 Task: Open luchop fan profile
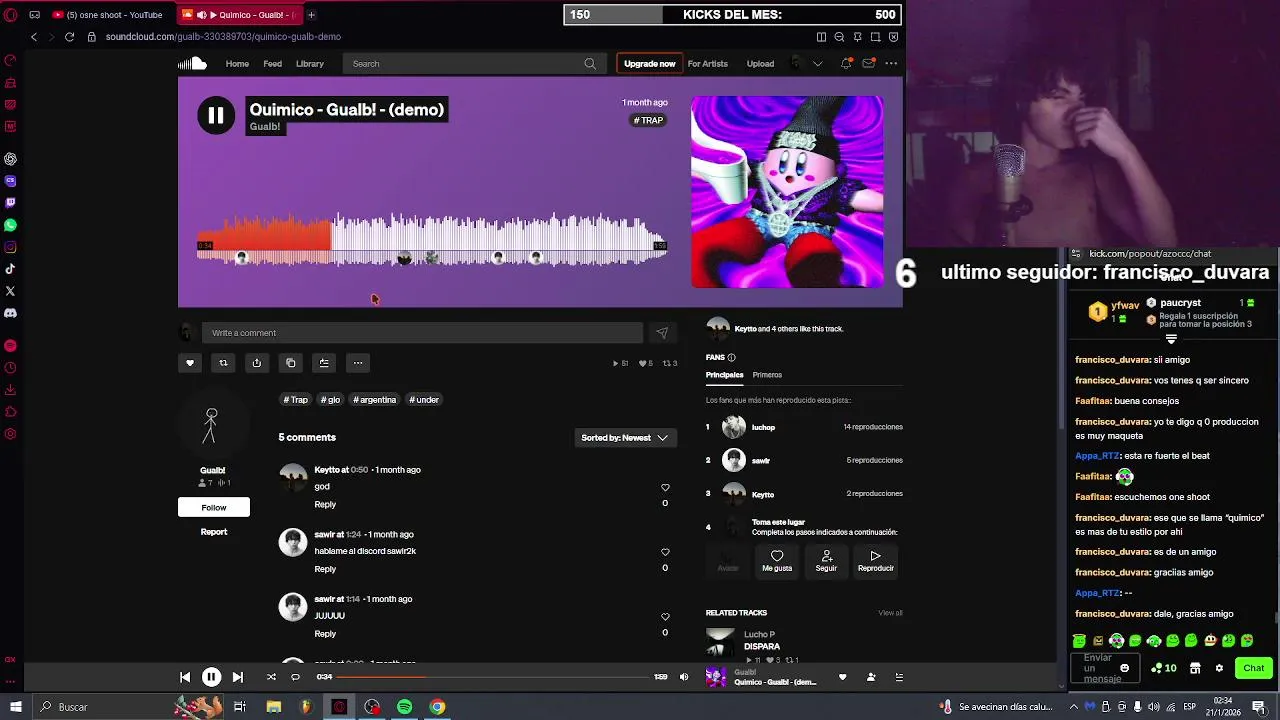(x=763, y=427)
